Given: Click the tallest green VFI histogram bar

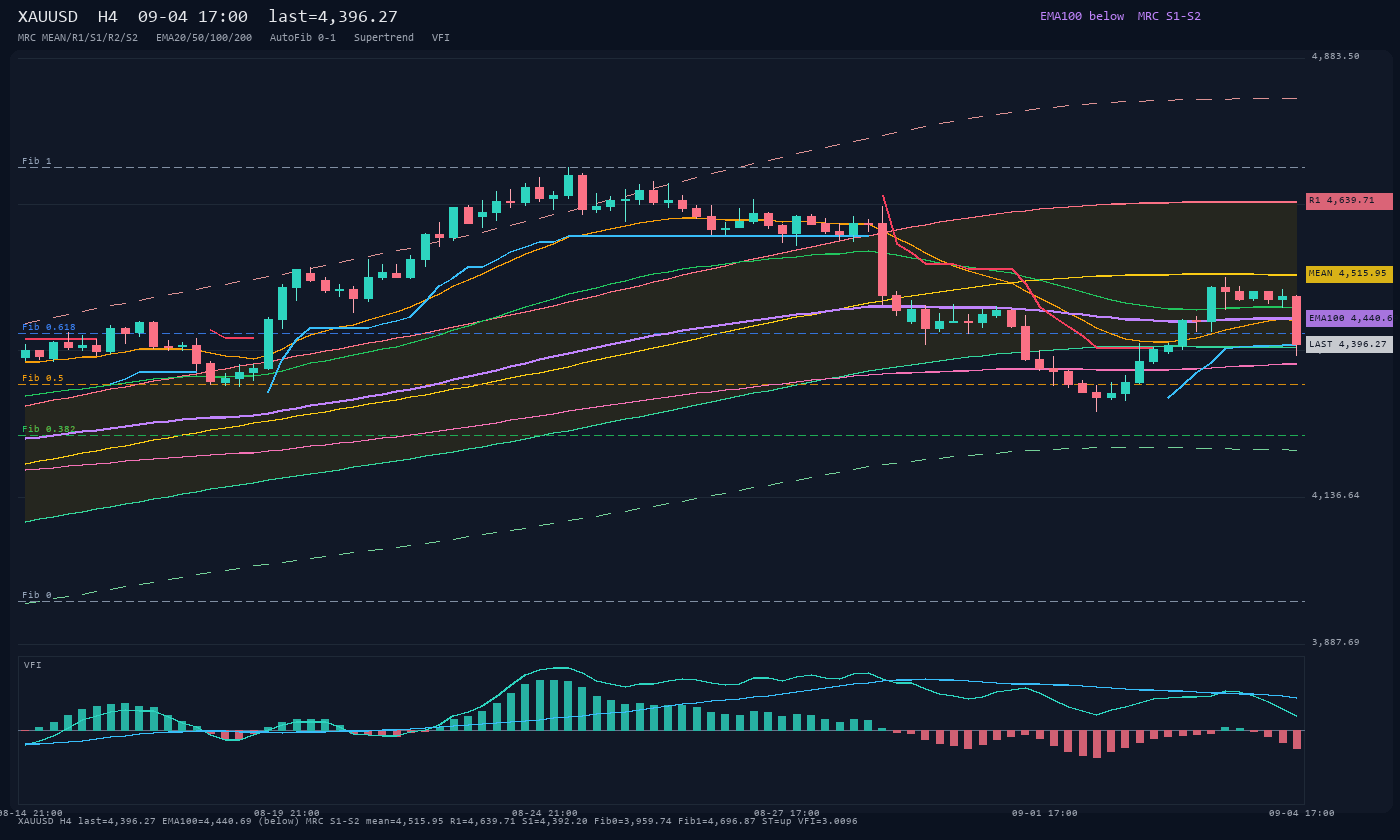Looking at the screenshot, I should tap(554, 705).
